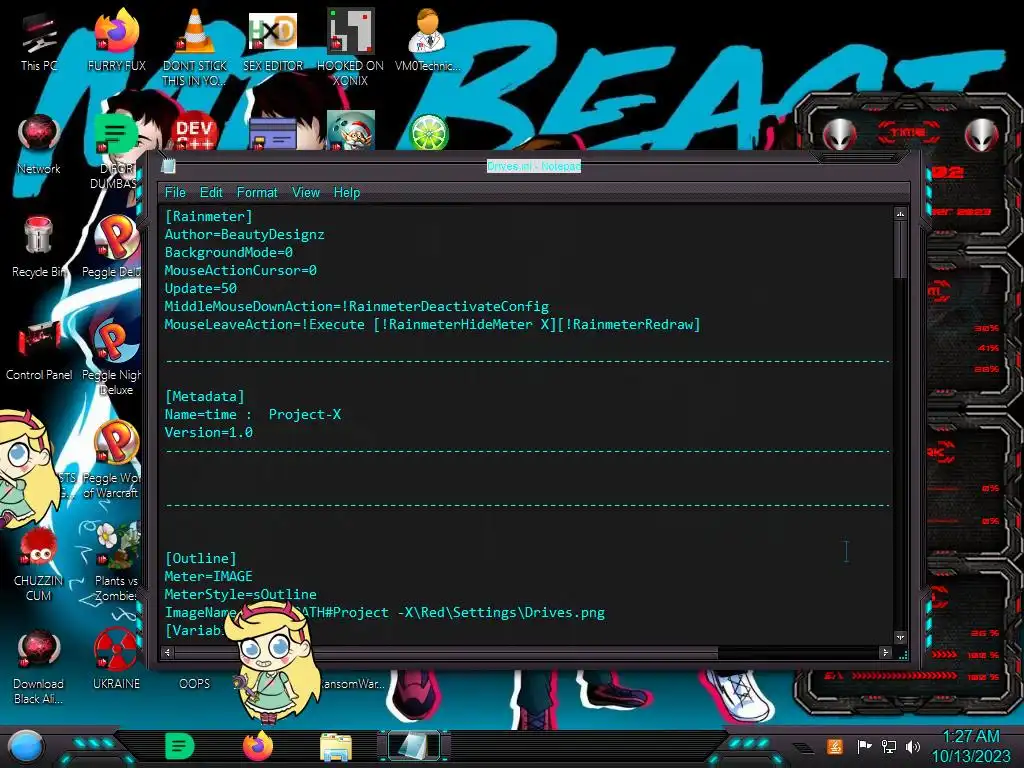Click the Notepad taskbar button
The height and width of the screenshot is (768, 1024).
pyautogui.click(x=414, y=746)
